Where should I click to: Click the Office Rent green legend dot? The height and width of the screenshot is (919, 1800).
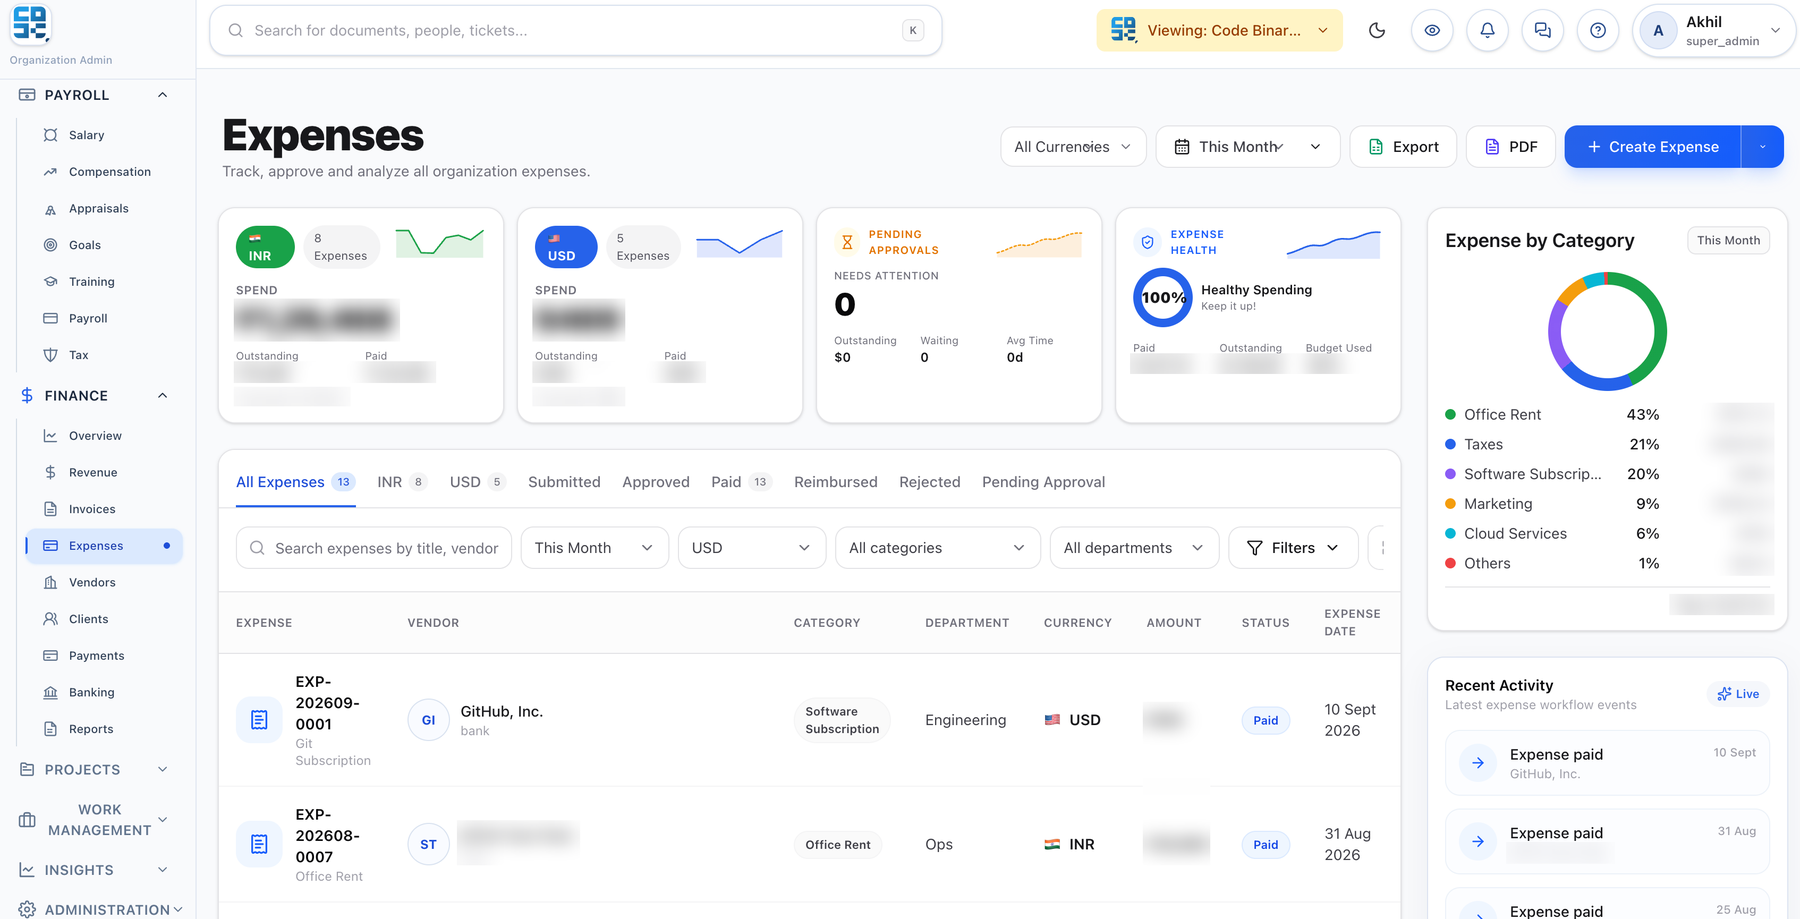click(1450, 414)
